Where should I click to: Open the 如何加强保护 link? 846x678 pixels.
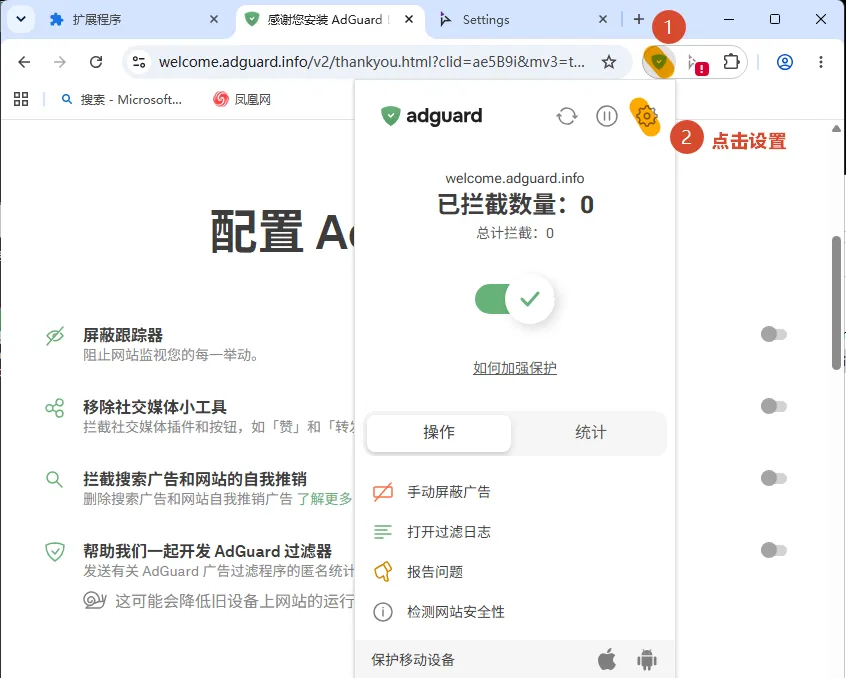[x=515, y=368]
